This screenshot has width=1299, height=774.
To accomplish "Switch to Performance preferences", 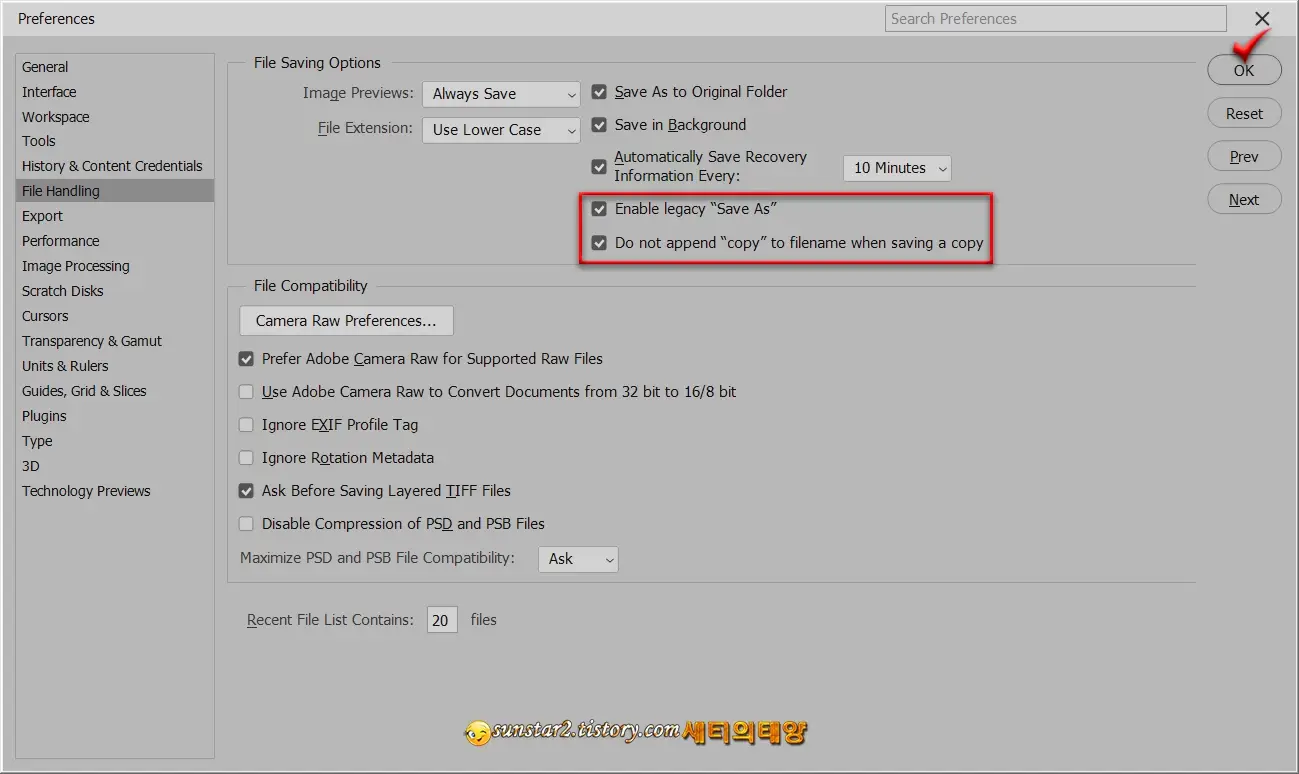I will pos(115,241).
